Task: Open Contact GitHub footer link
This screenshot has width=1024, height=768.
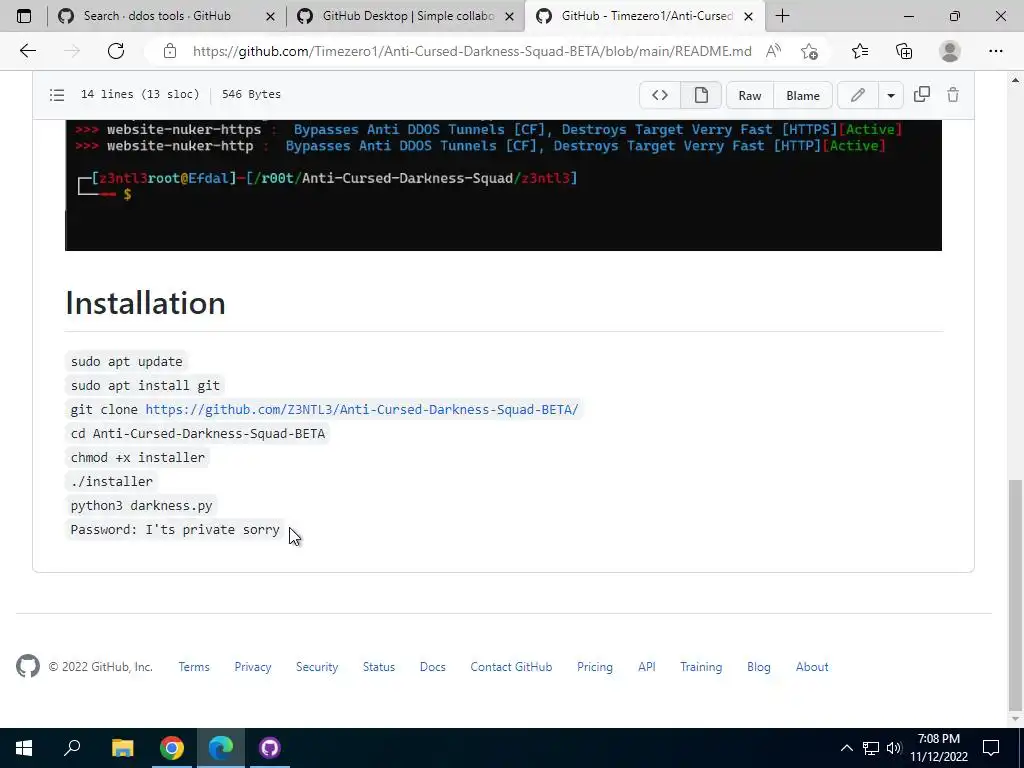Action: point(511,667)
